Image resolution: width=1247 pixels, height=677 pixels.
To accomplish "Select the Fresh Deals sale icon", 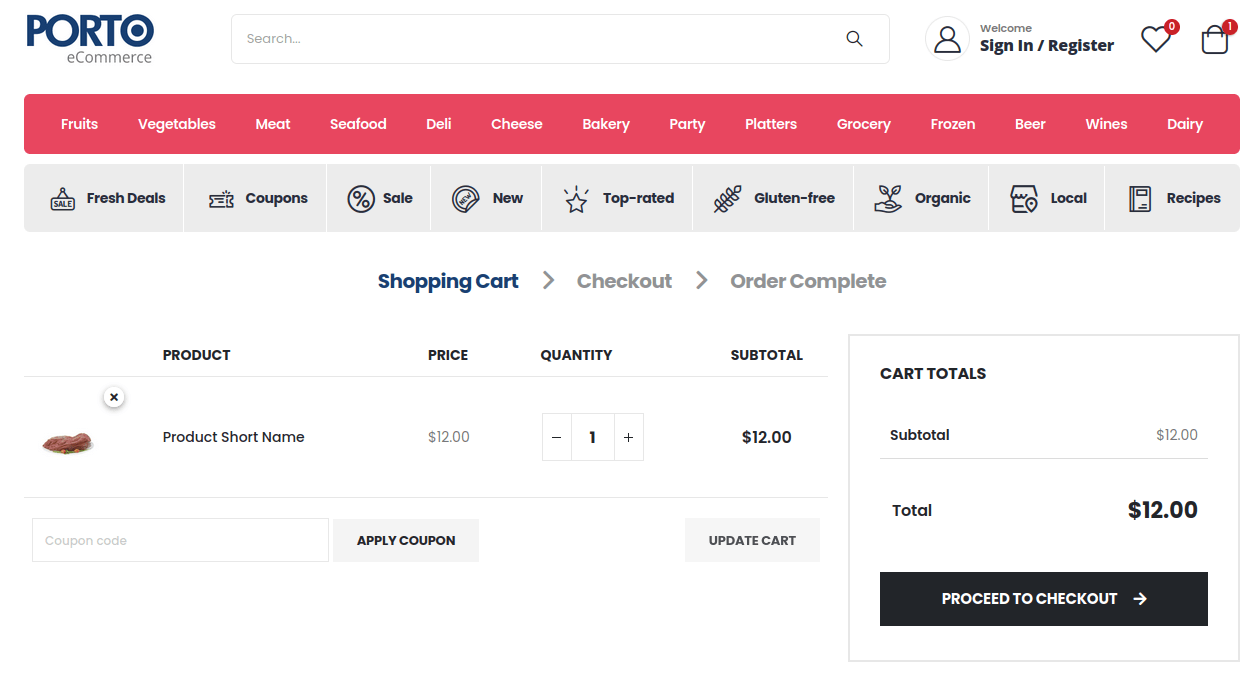I will click(x=62, y=198).
